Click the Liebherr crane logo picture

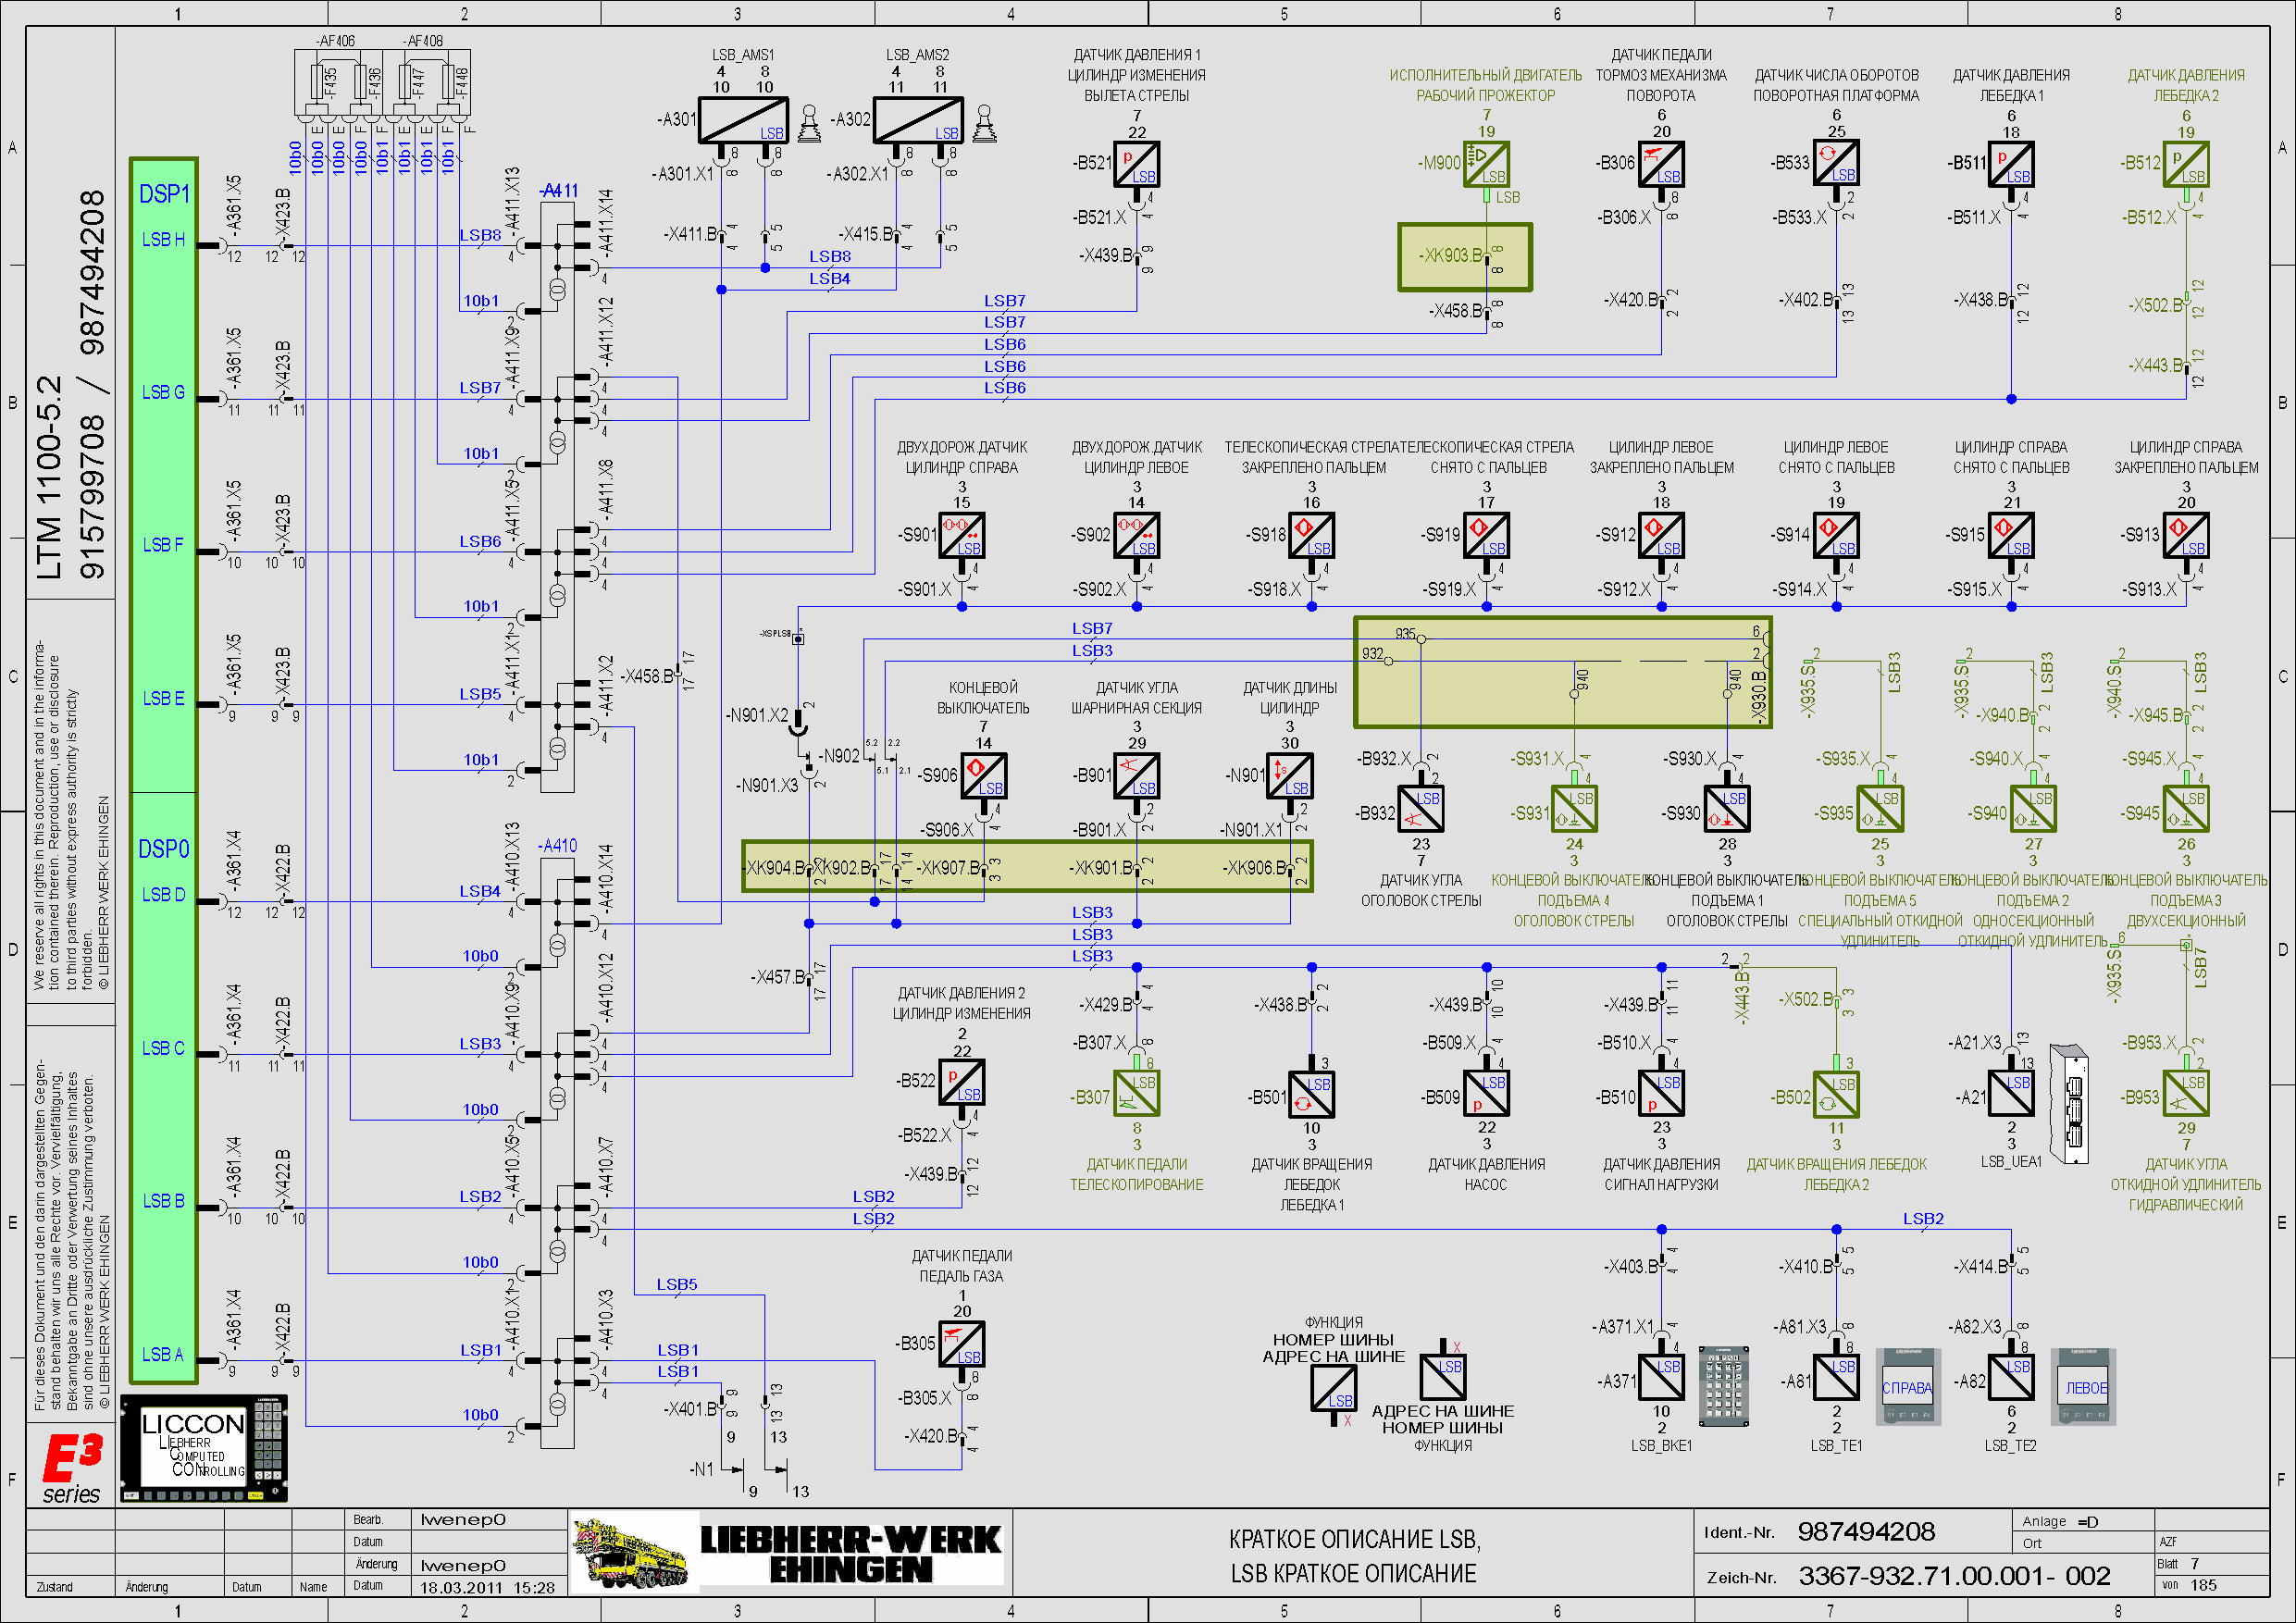point(634,1552)
